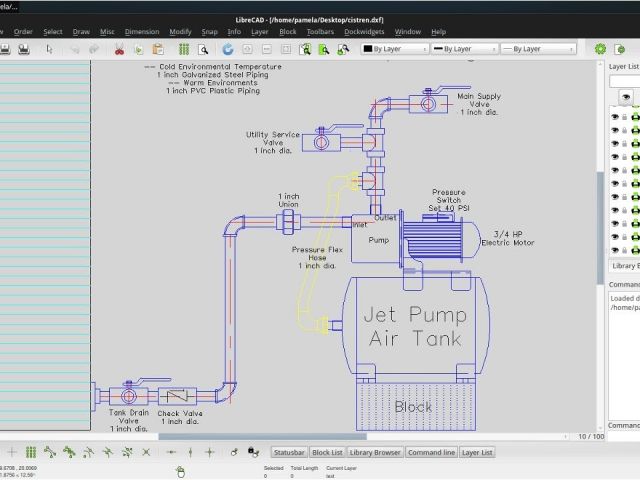The image size is (640, 480).
Task: Open the line width By Layer dropdown
Action: [463, 48]
